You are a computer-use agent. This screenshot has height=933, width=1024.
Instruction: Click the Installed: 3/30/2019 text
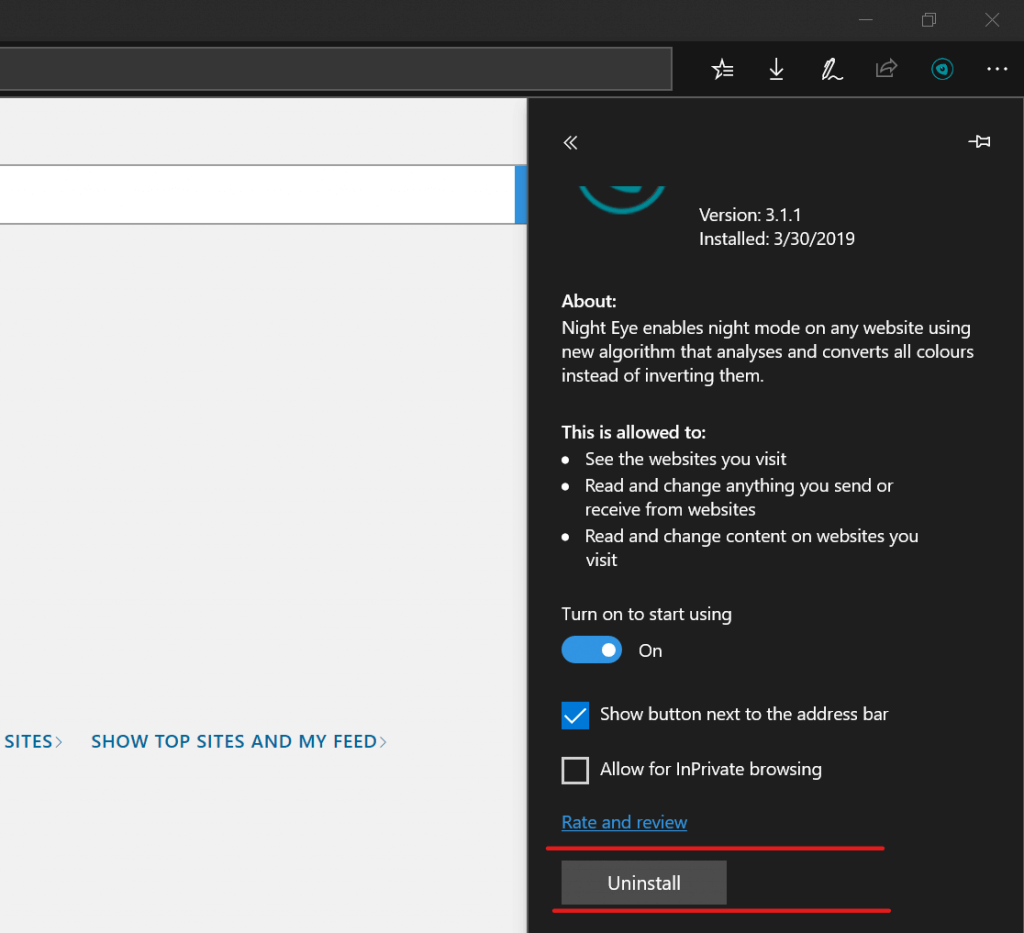pyautogui.click(x=776, y=239)
